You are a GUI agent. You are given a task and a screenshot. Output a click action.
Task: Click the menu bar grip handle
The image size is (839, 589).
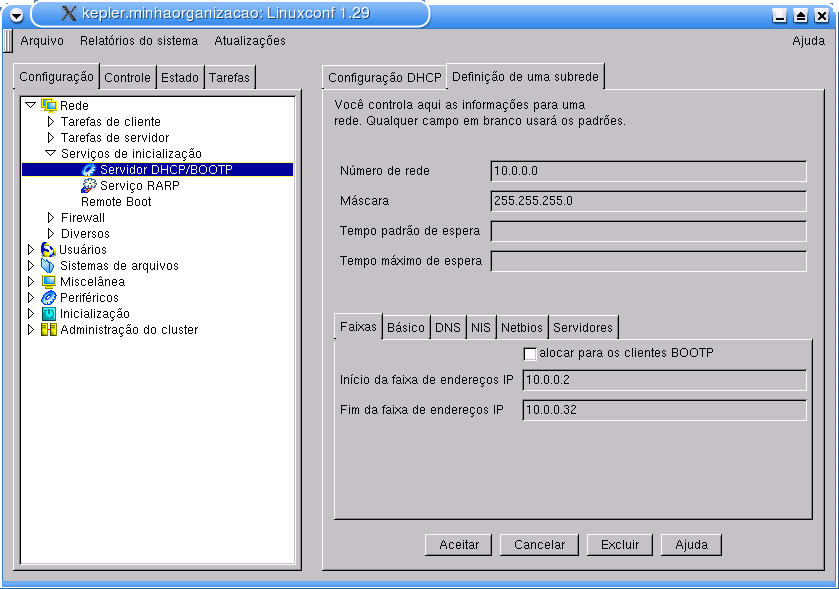(7, 41)
